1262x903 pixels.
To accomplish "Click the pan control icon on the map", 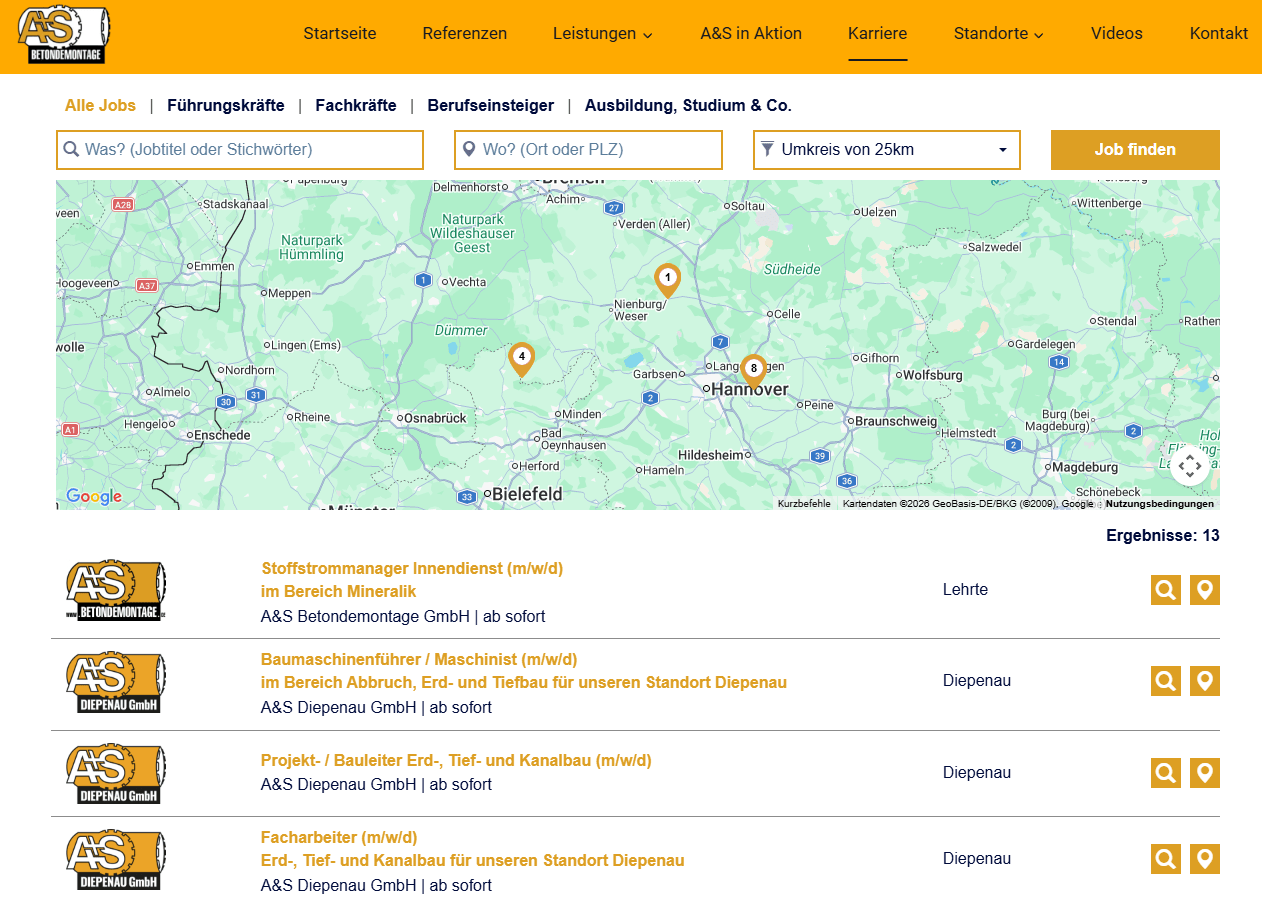I will point(1190,466).
